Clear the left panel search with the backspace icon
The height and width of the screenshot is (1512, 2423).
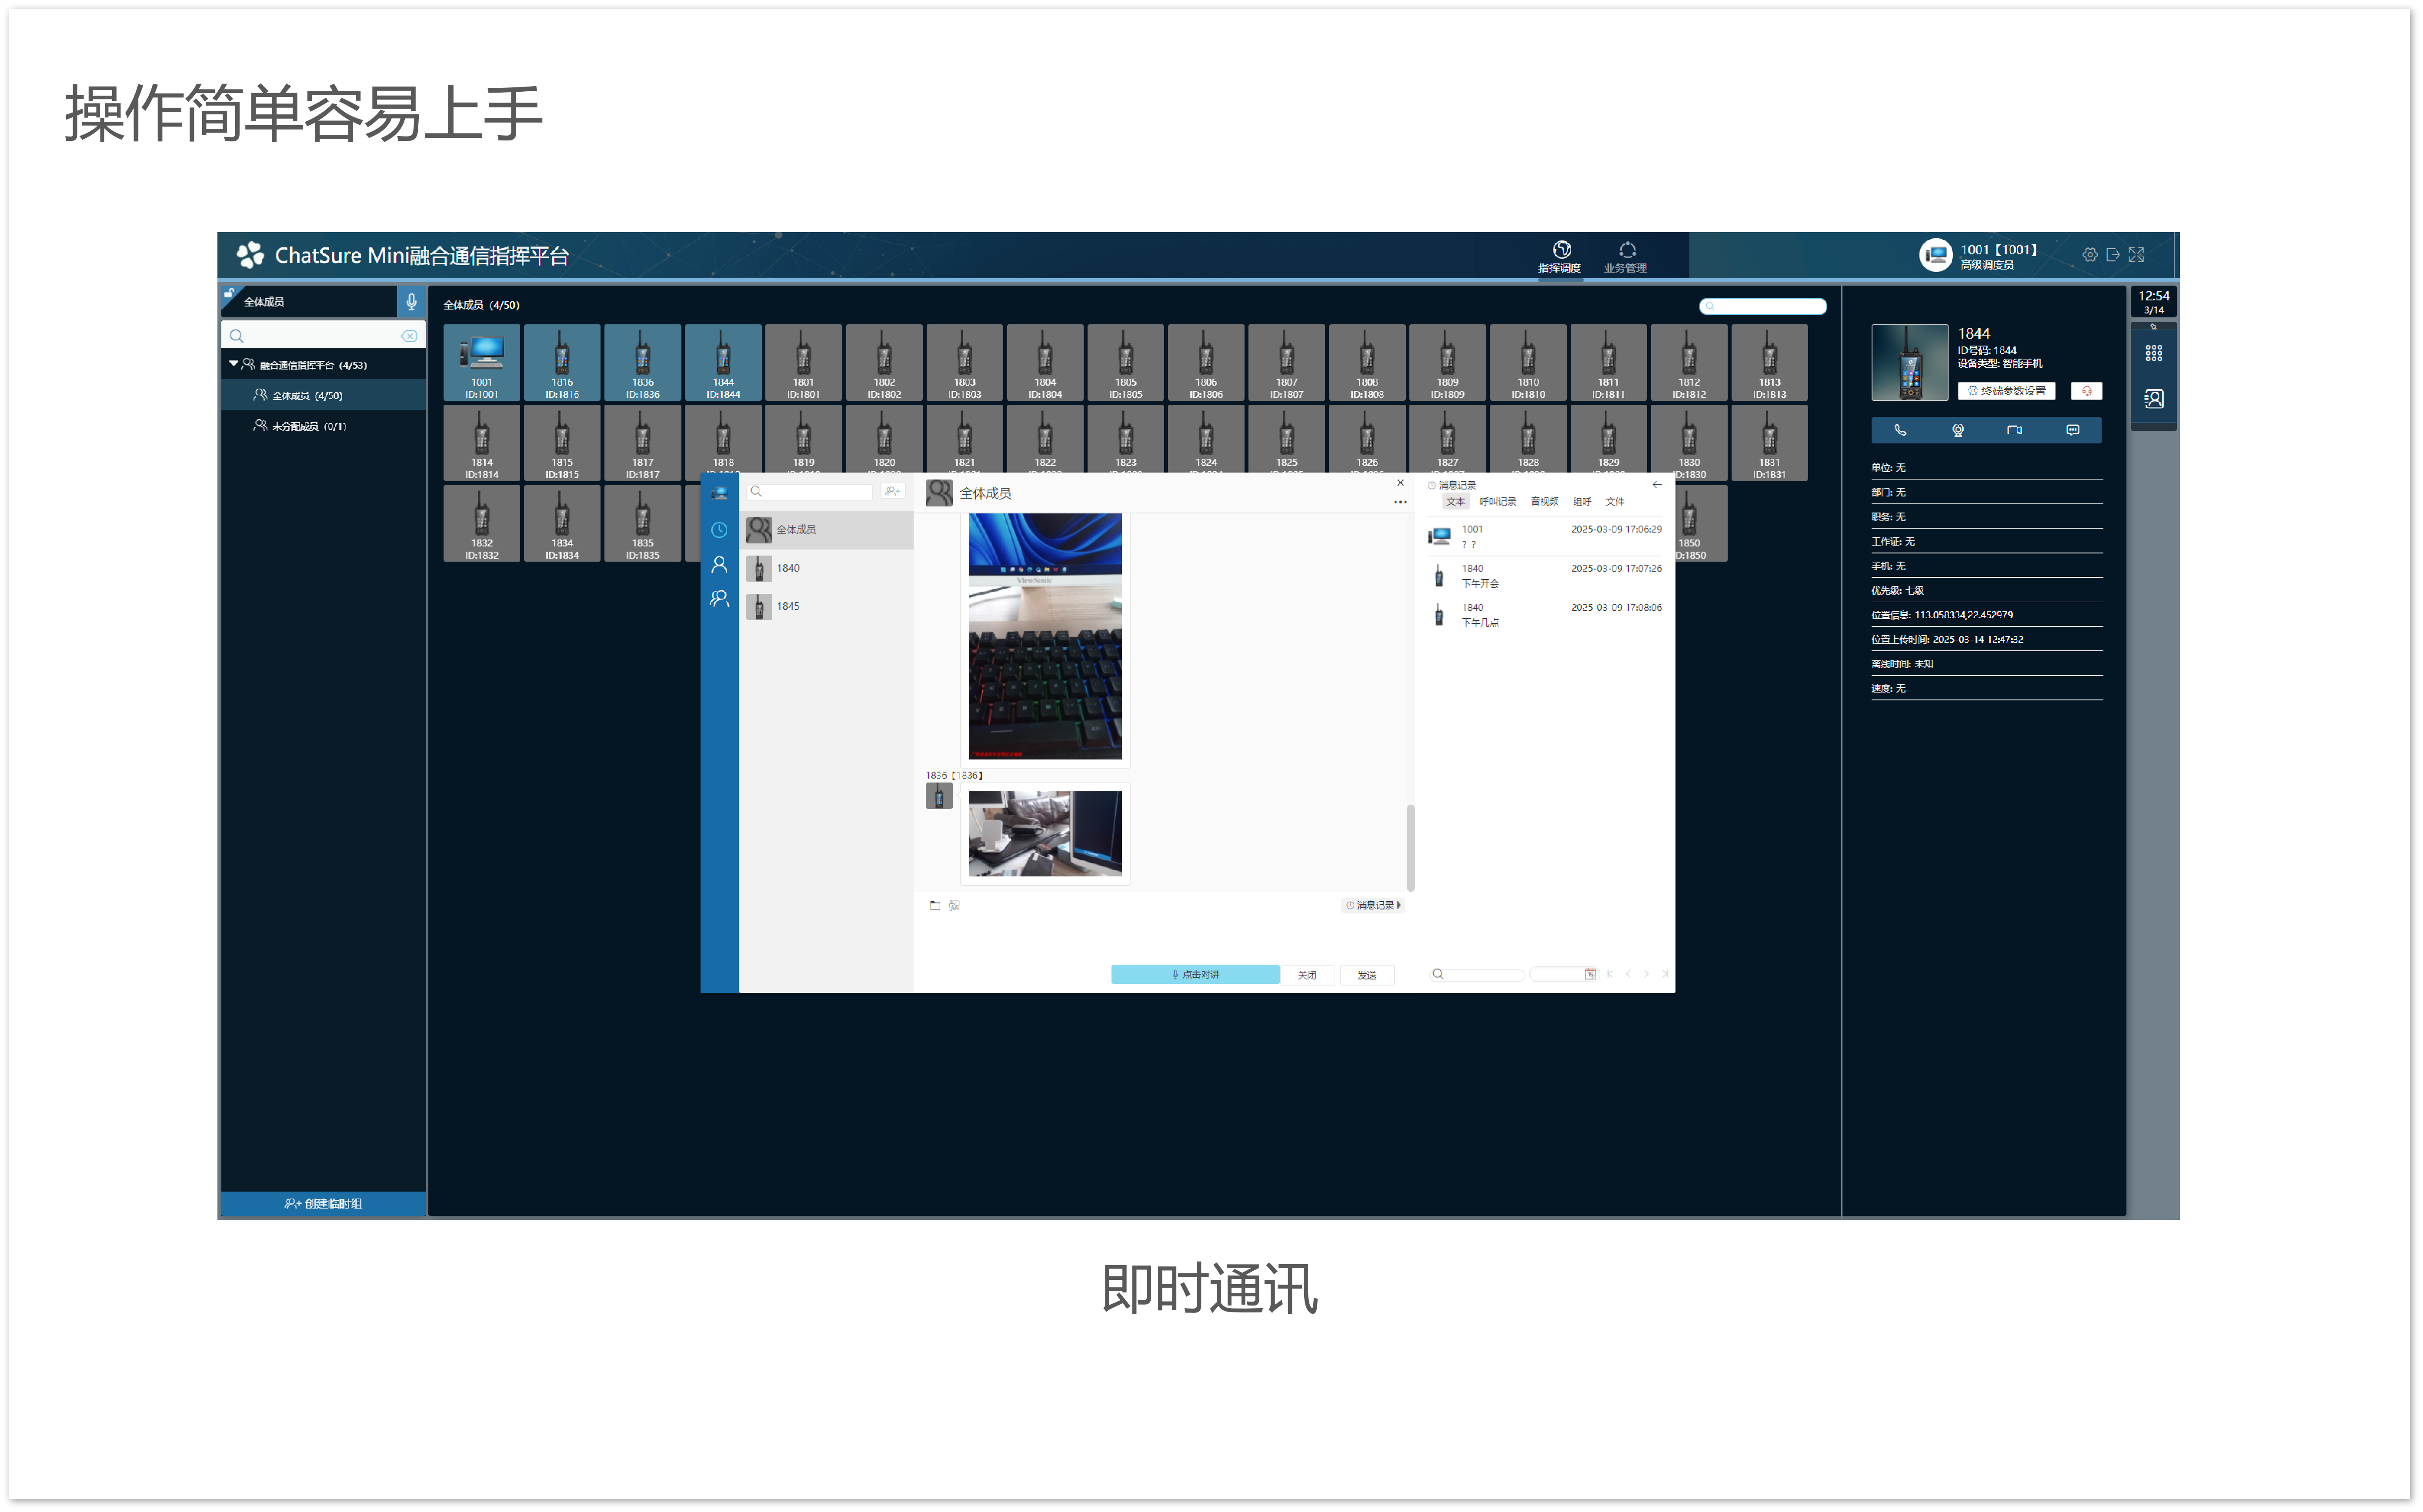(x=410, y=336)
